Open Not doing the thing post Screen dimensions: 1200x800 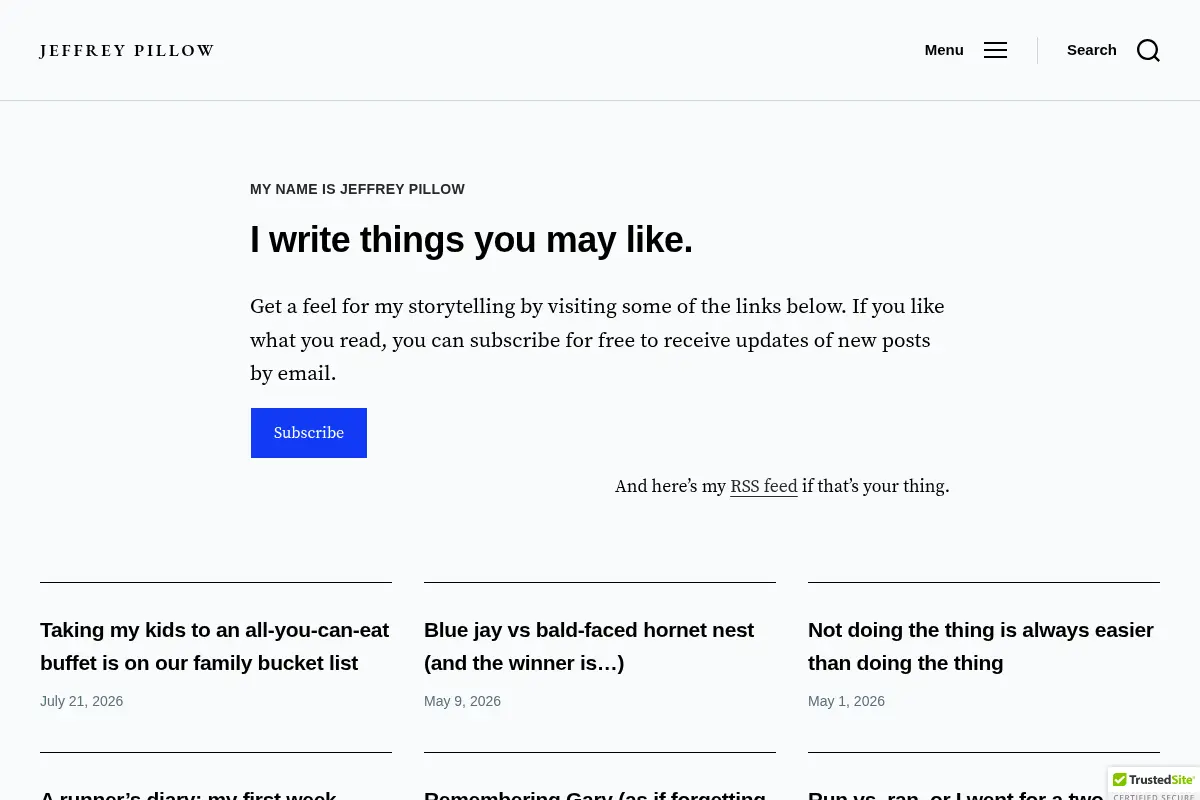click(x=981, y=646)
